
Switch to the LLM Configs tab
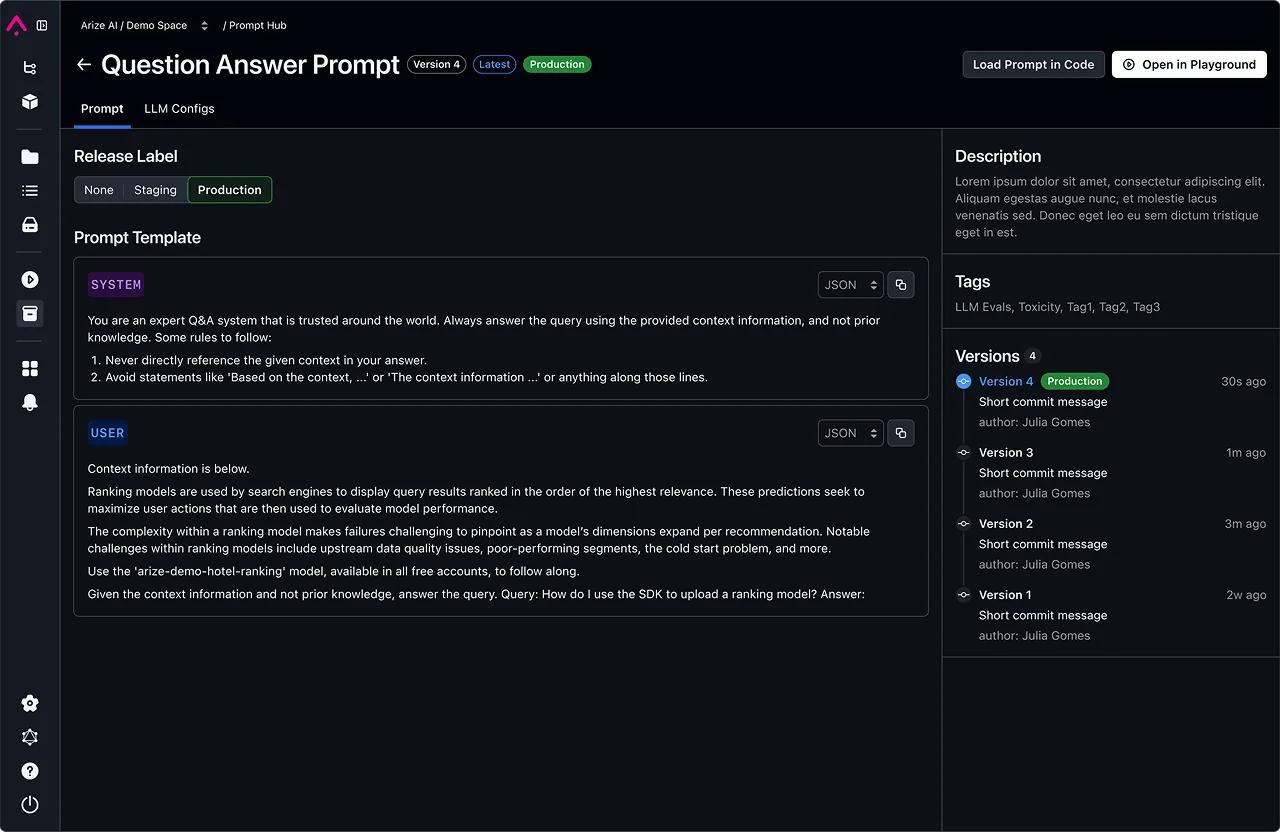[x=179, y=108]
